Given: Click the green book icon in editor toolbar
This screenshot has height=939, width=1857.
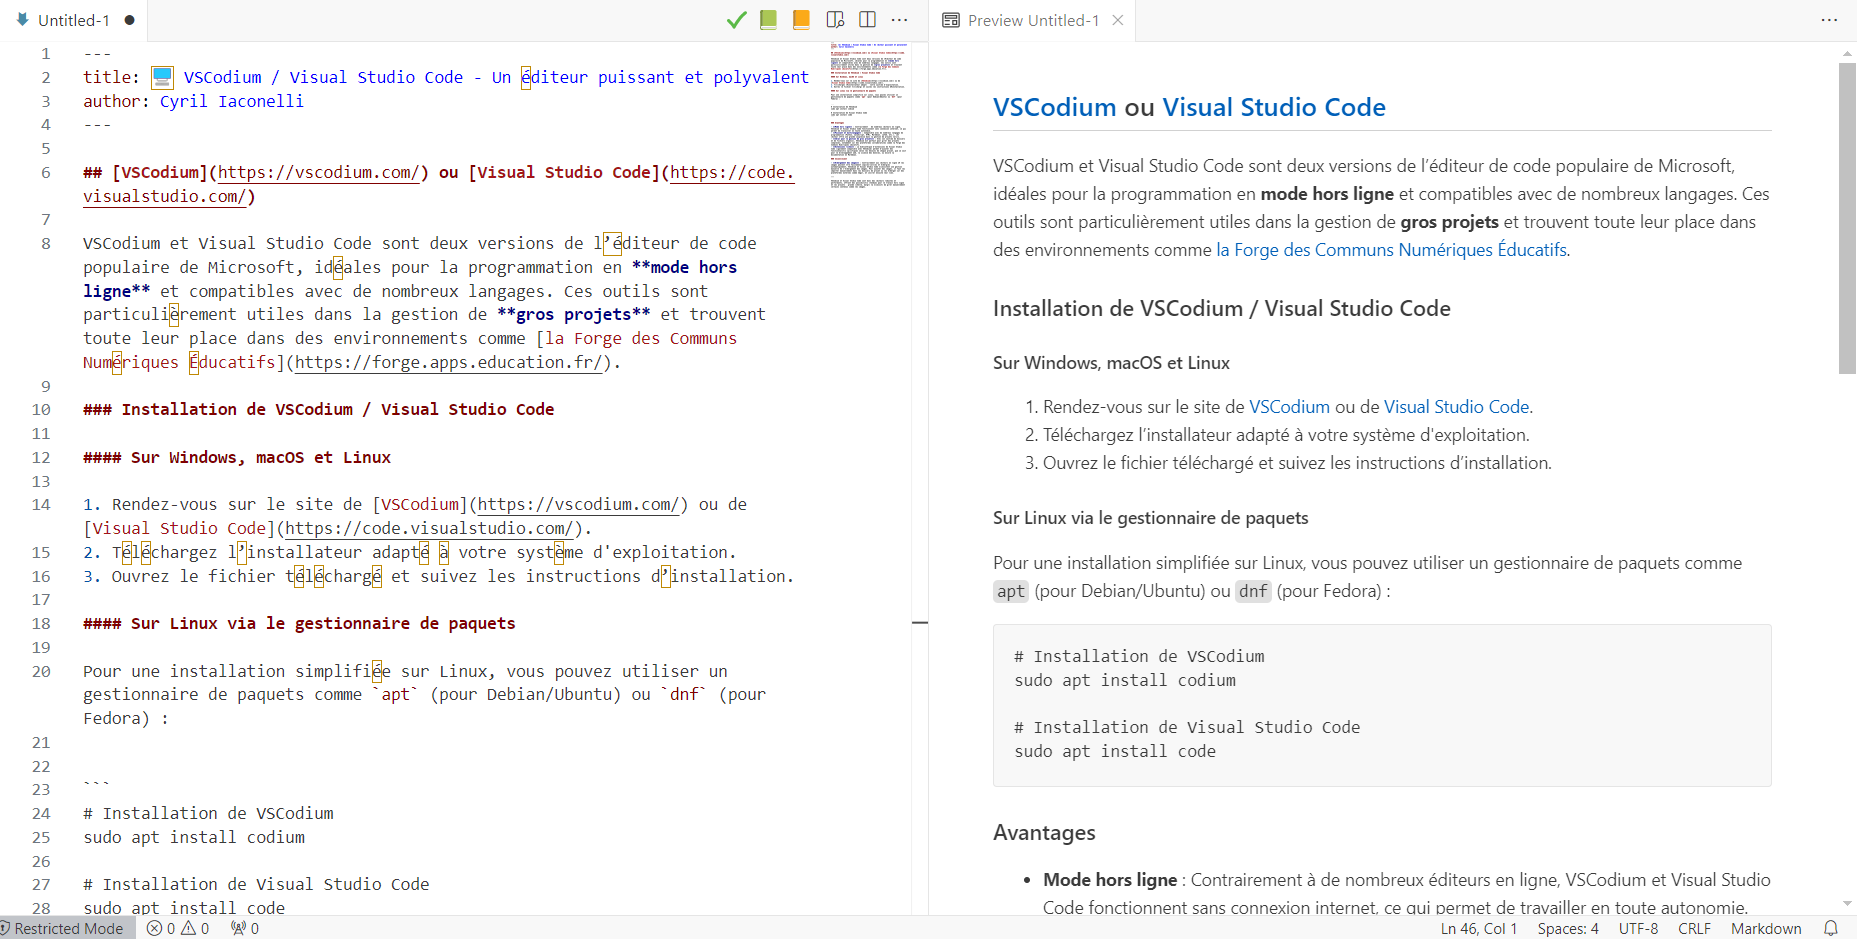Looking at the screenshot, I should 768,20.
